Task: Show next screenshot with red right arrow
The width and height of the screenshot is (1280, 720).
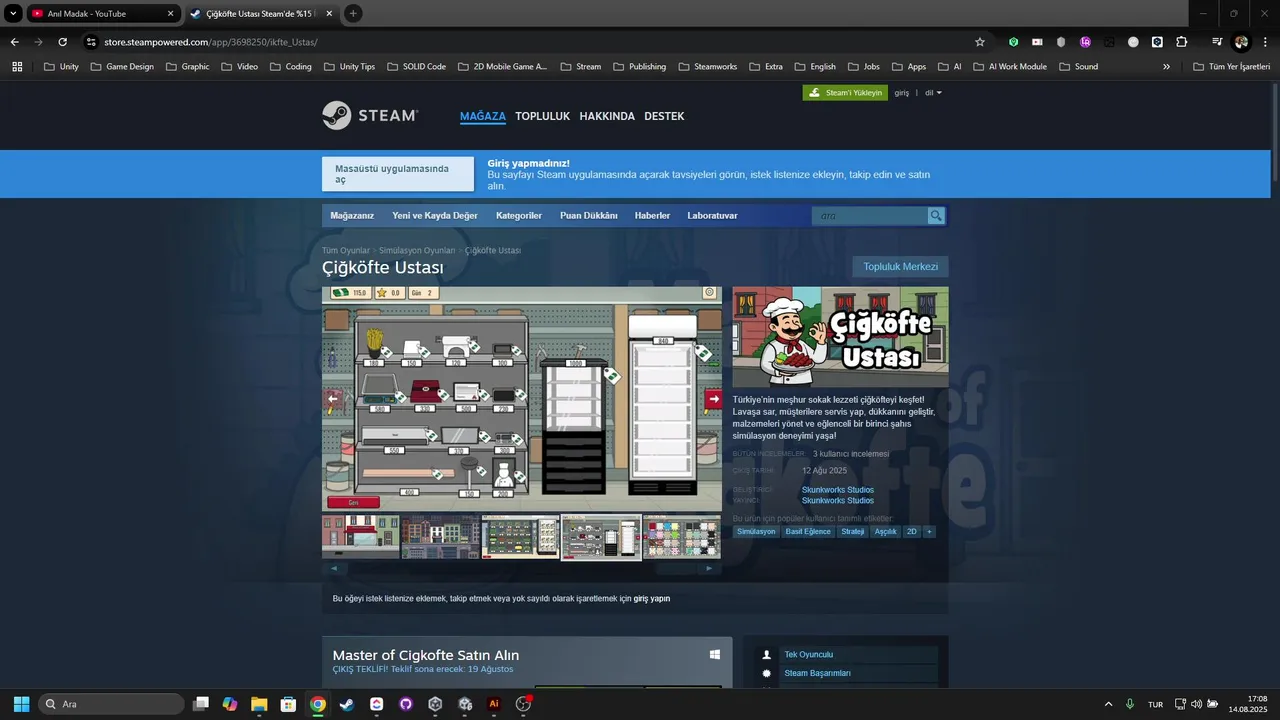Action: click(713, 399)
